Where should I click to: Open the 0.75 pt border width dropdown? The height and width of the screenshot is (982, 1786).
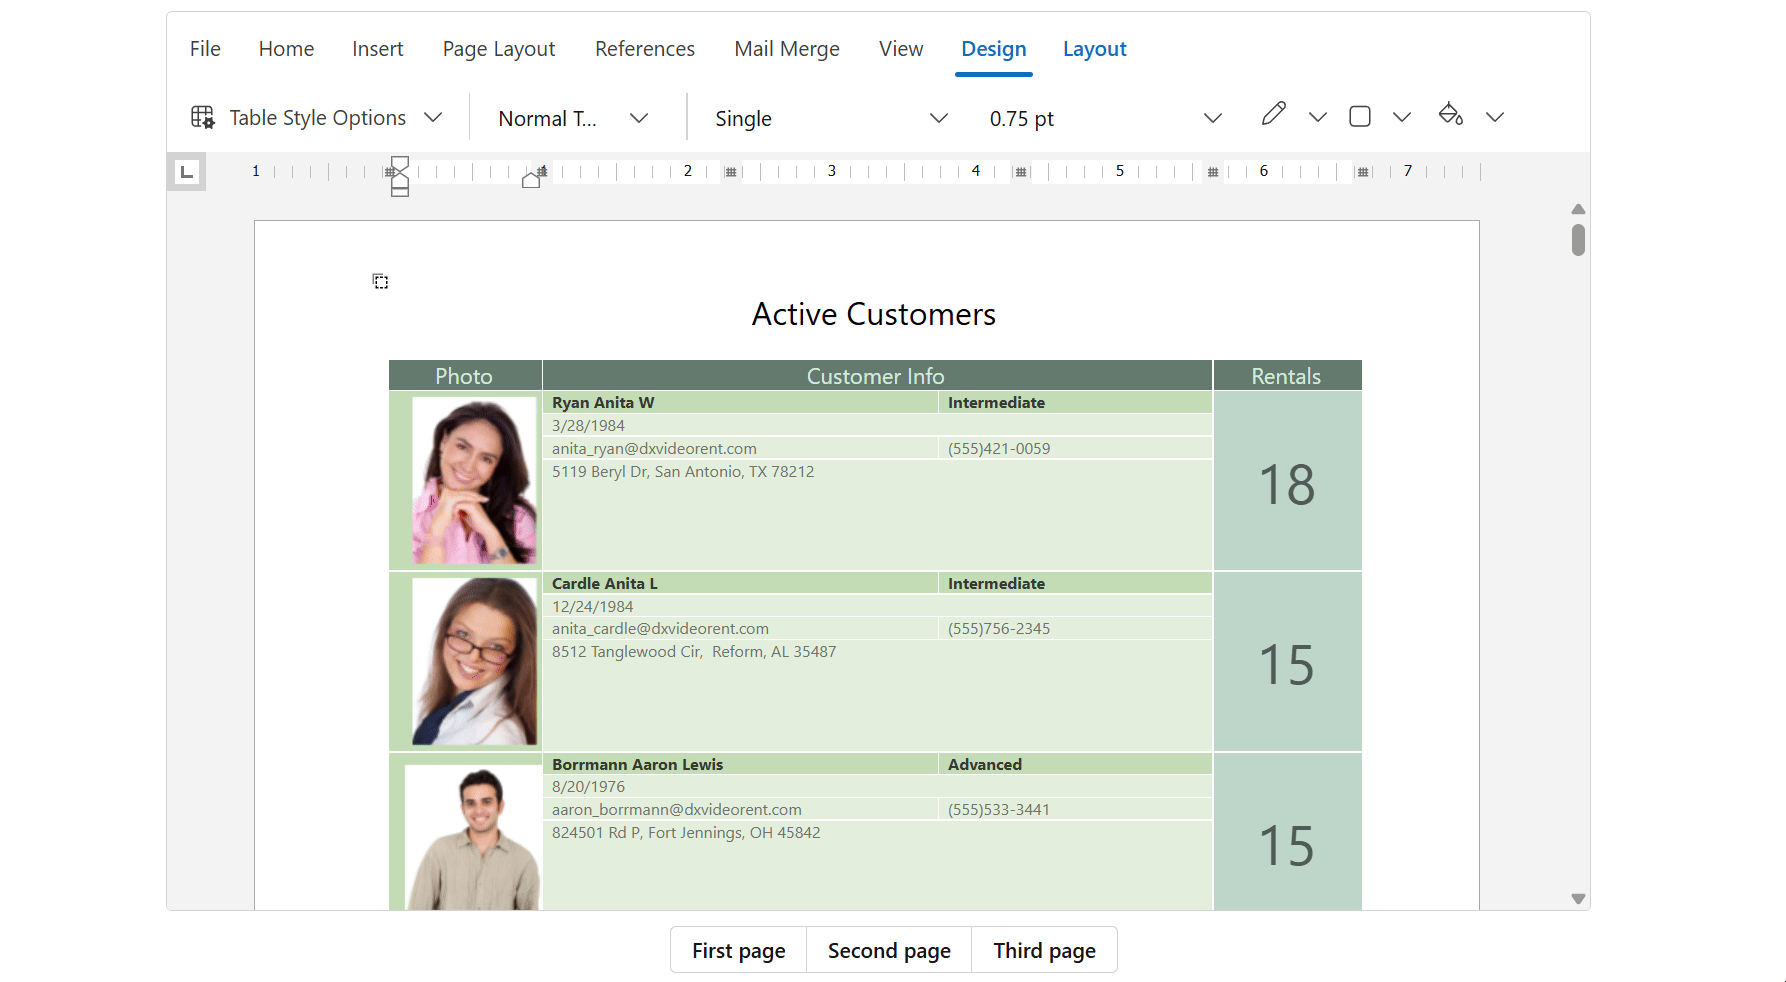1212,118
